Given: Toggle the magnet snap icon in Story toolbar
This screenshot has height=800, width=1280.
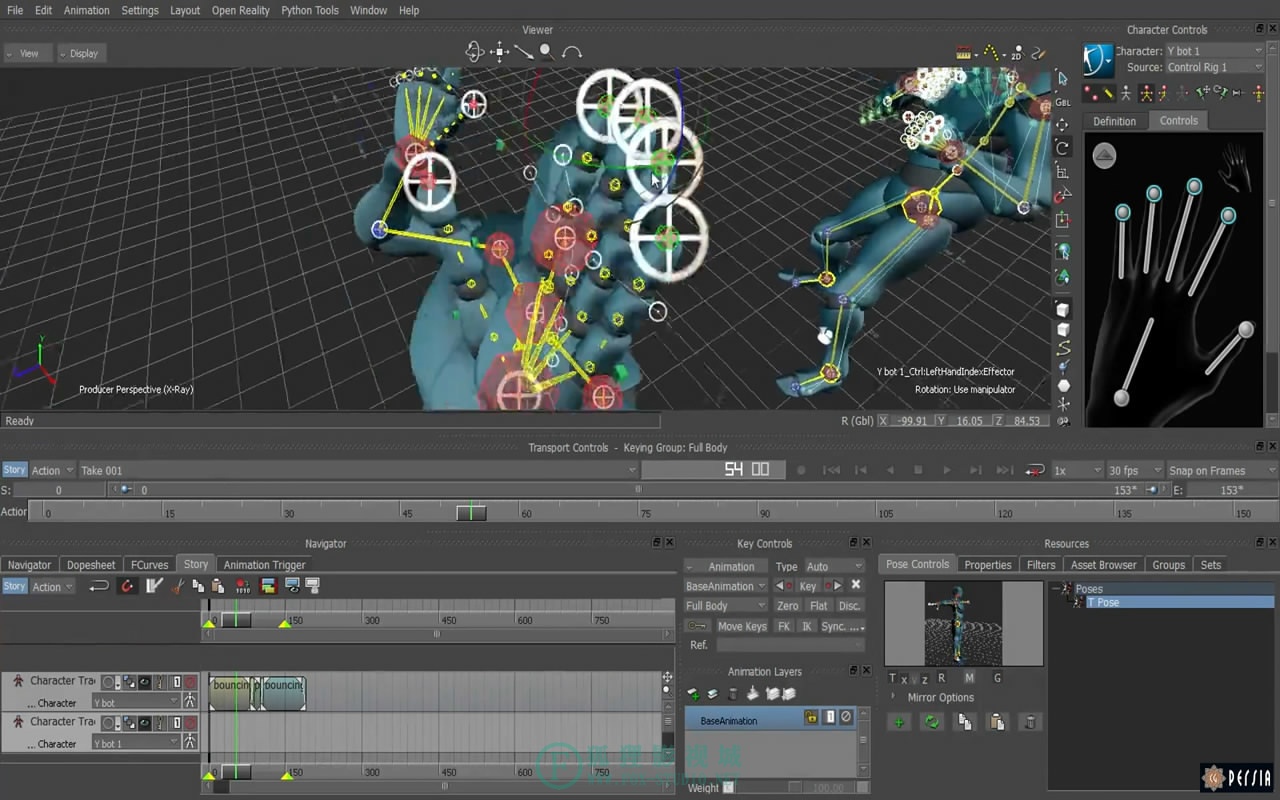Looking at the screenshot, I should (127, 586).
